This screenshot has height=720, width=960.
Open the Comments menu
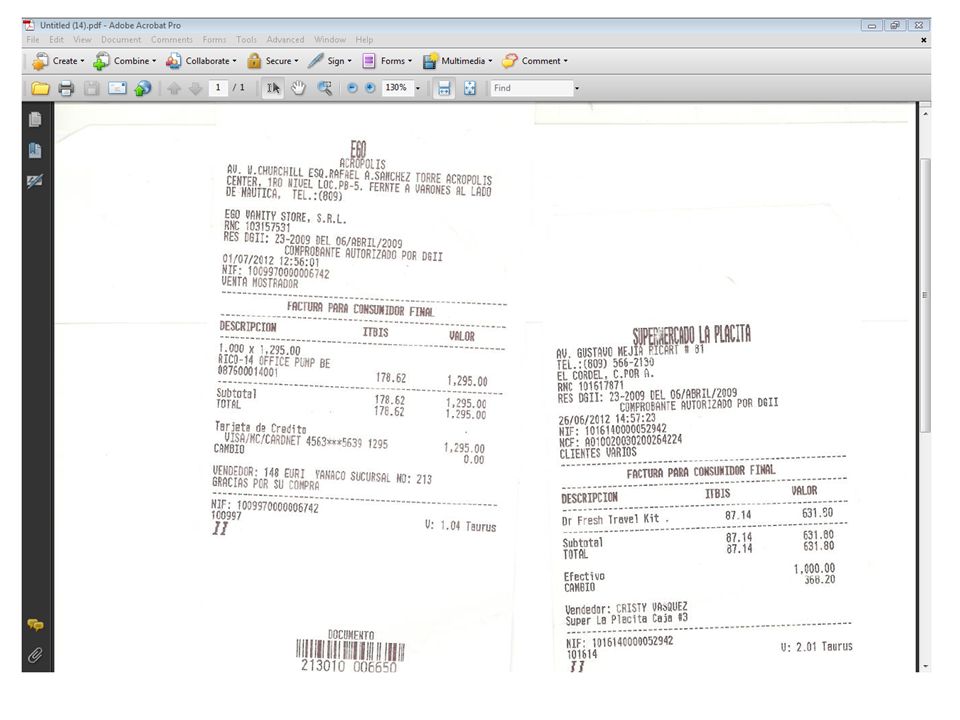[171, 40]
